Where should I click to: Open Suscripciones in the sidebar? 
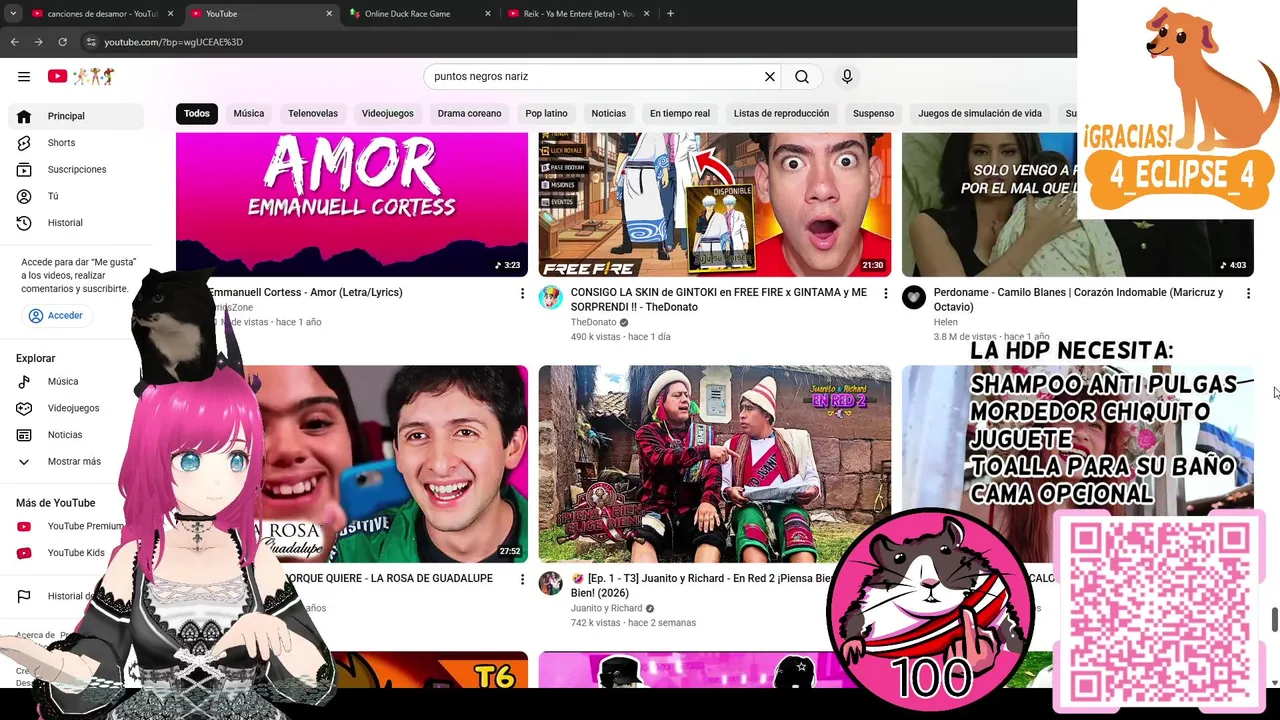76,169
